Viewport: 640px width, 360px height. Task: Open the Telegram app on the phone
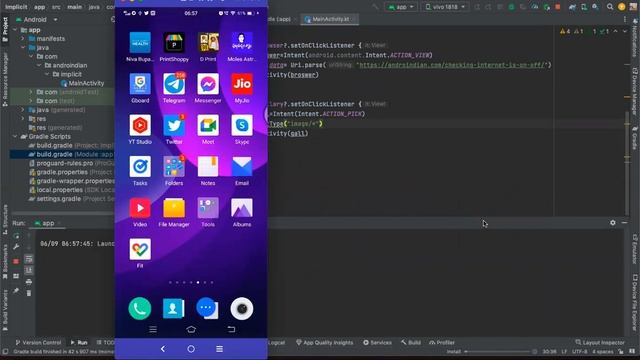pyautogui.click(x=174, y=84)
